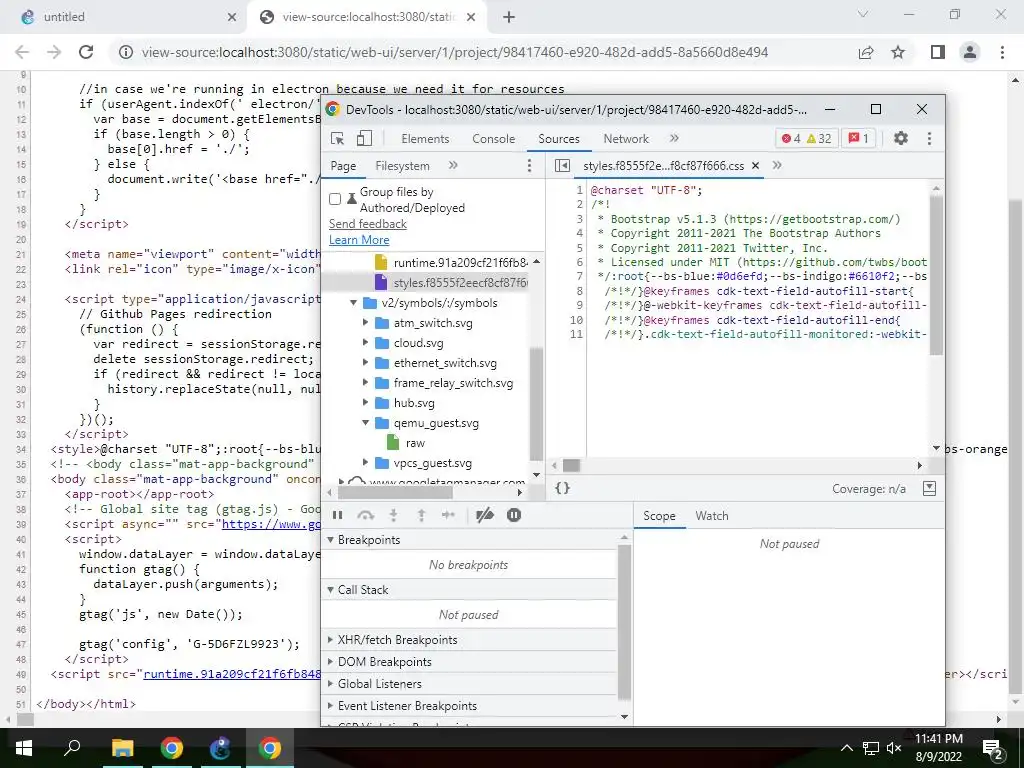The image size is (1024, 768).
Task: Show more DevTools panels chevron
Action: tap(675, 138)
